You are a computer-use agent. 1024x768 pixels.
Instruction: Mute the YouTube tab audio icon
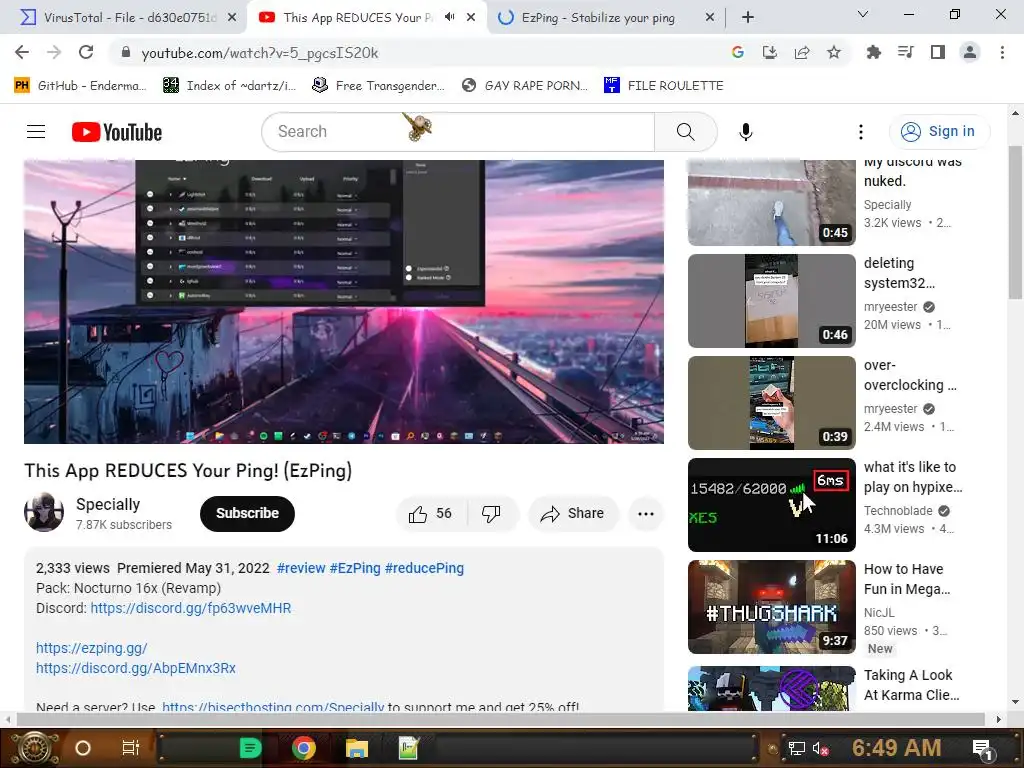pos(450,17)
